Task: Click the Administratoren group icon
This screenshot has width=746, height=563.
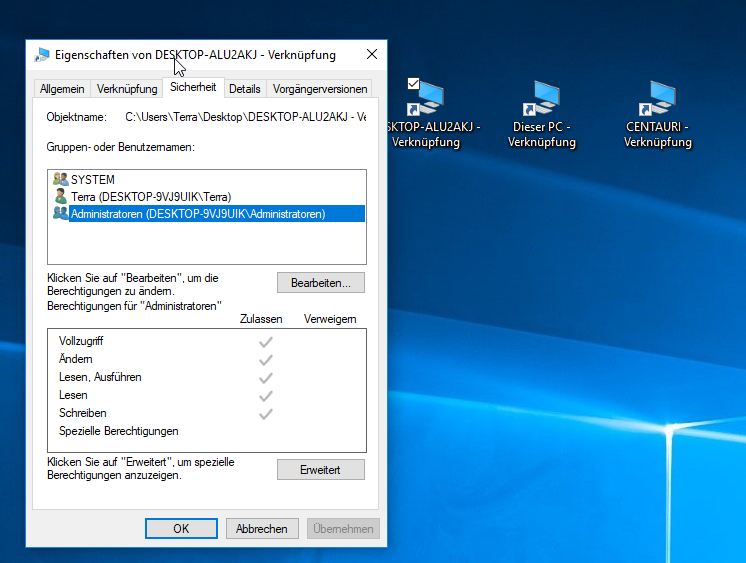Action: tap(60, 213)
